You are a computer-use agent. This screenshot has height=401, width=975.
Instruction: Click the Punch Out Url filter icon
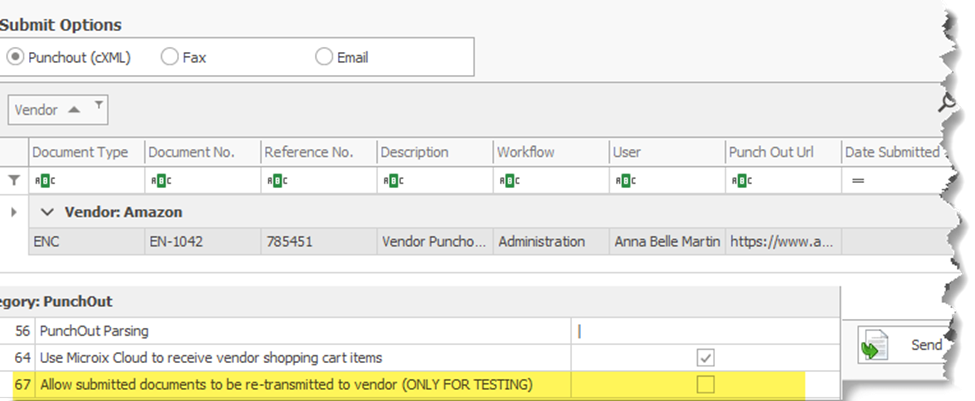tap(740, 181)
